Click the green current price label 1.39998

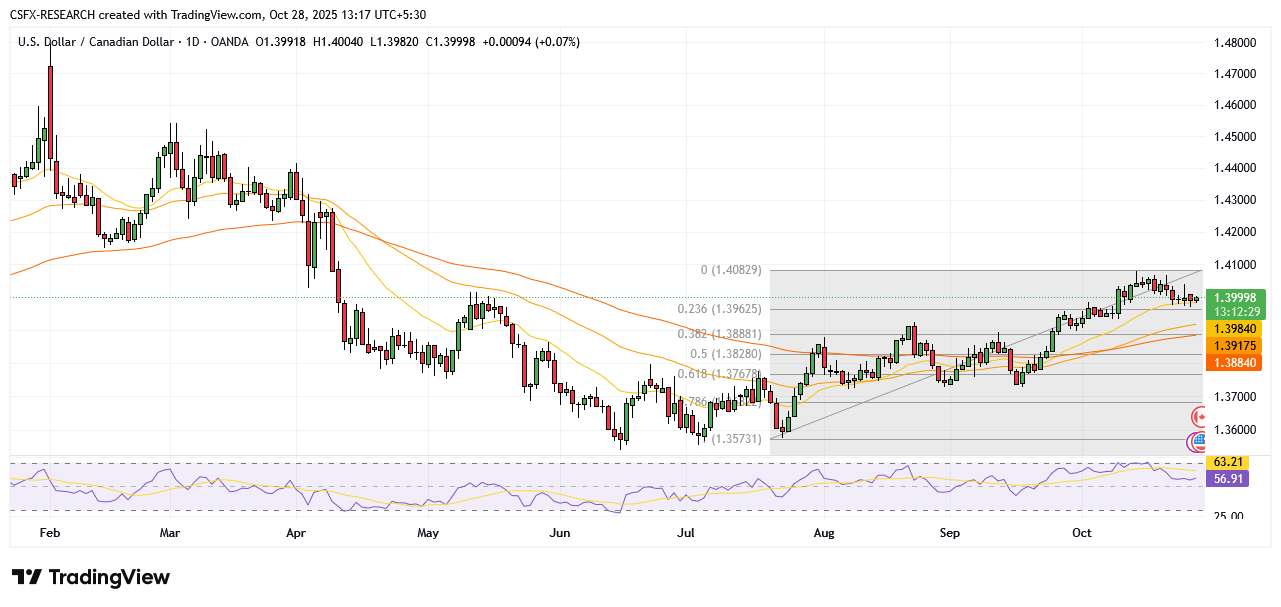click(x=1238, y=297)
